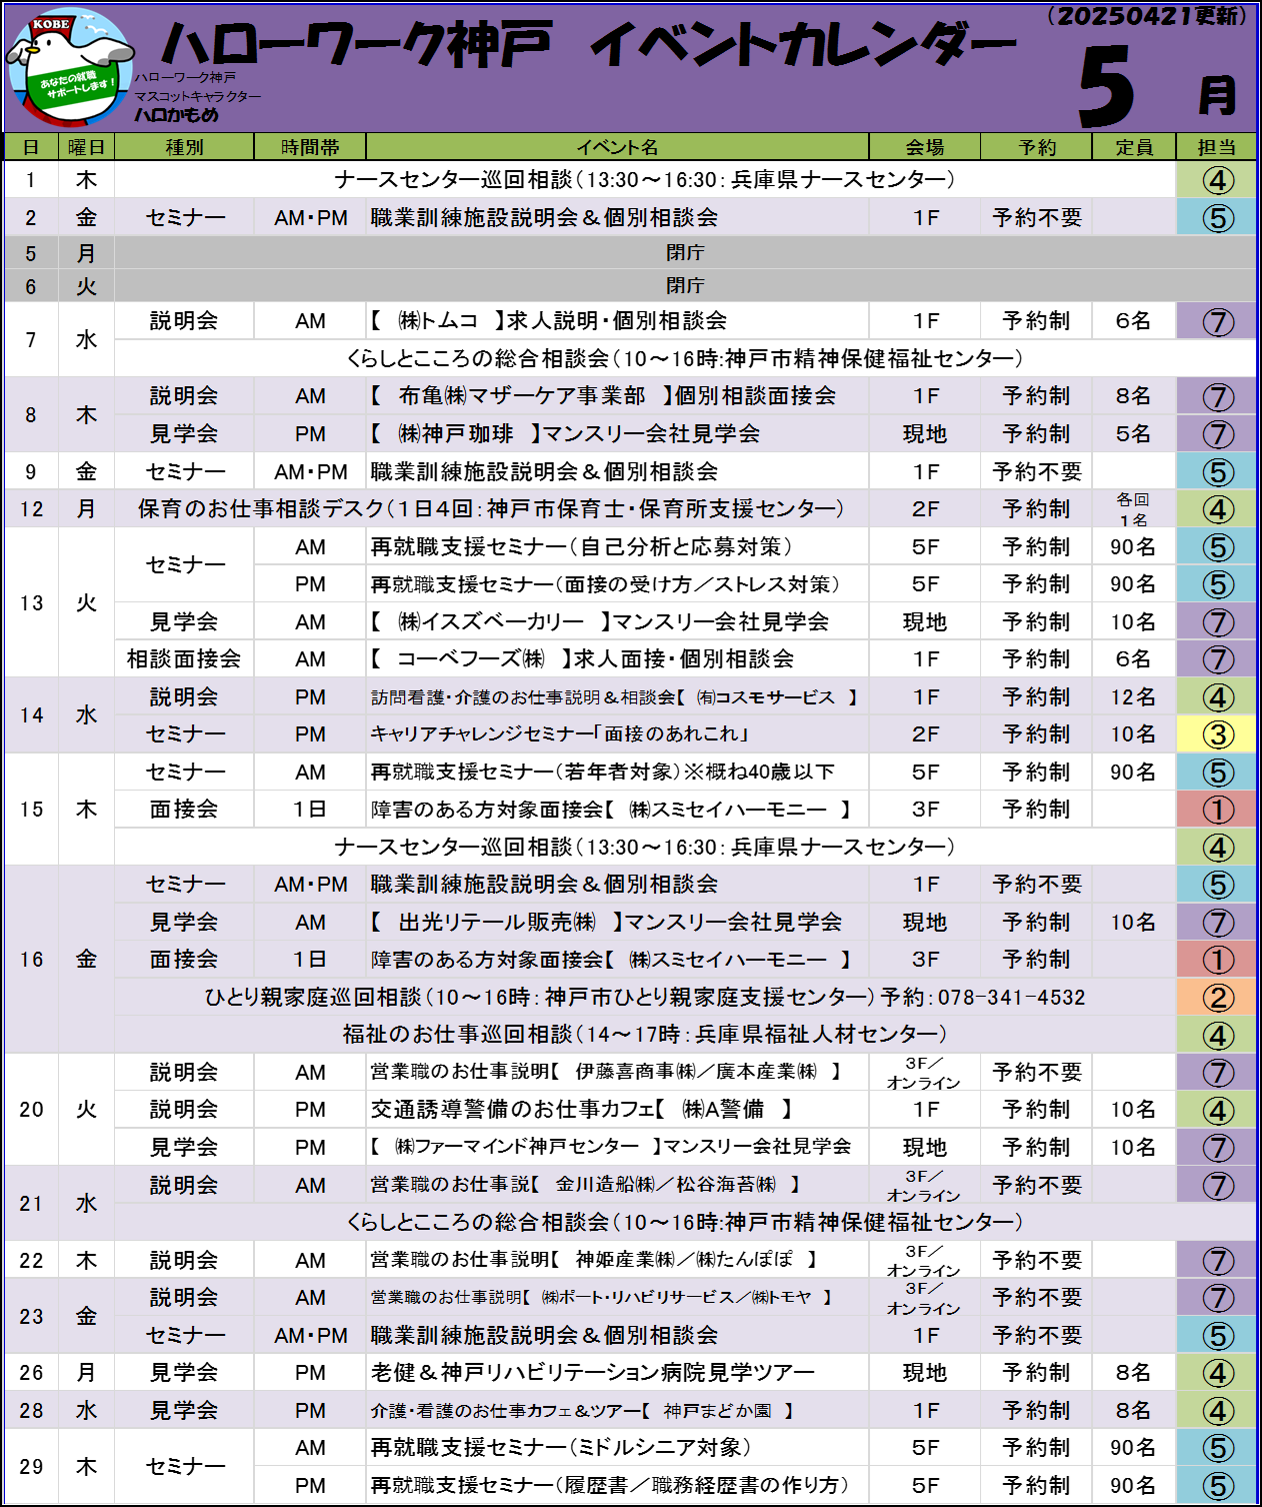Select 交通誘導警備のお仕事カフェ【㈱A警備】 event
Screen dimensions: 1262x1507
582,1109
